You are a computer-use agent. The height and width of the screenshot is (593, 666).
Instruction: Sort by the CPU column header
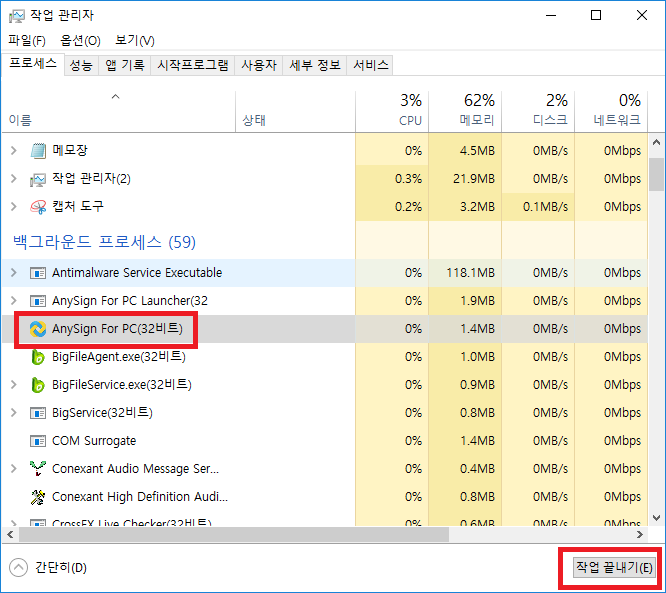click(392, 111)
